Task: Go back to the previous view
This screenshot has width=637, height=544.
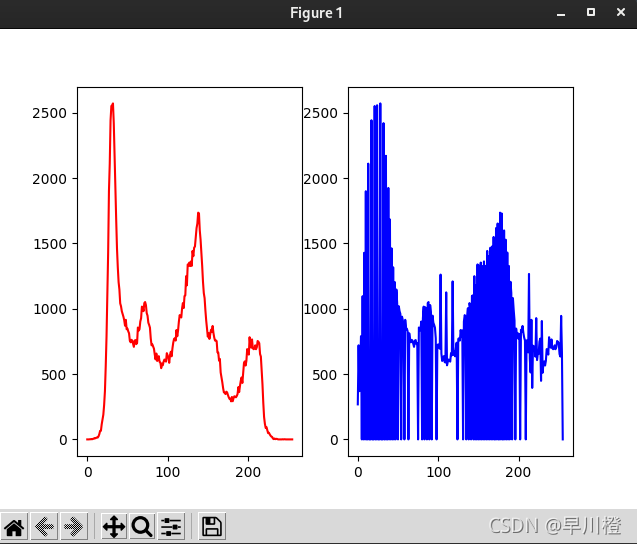Action: tap(44, 527)
